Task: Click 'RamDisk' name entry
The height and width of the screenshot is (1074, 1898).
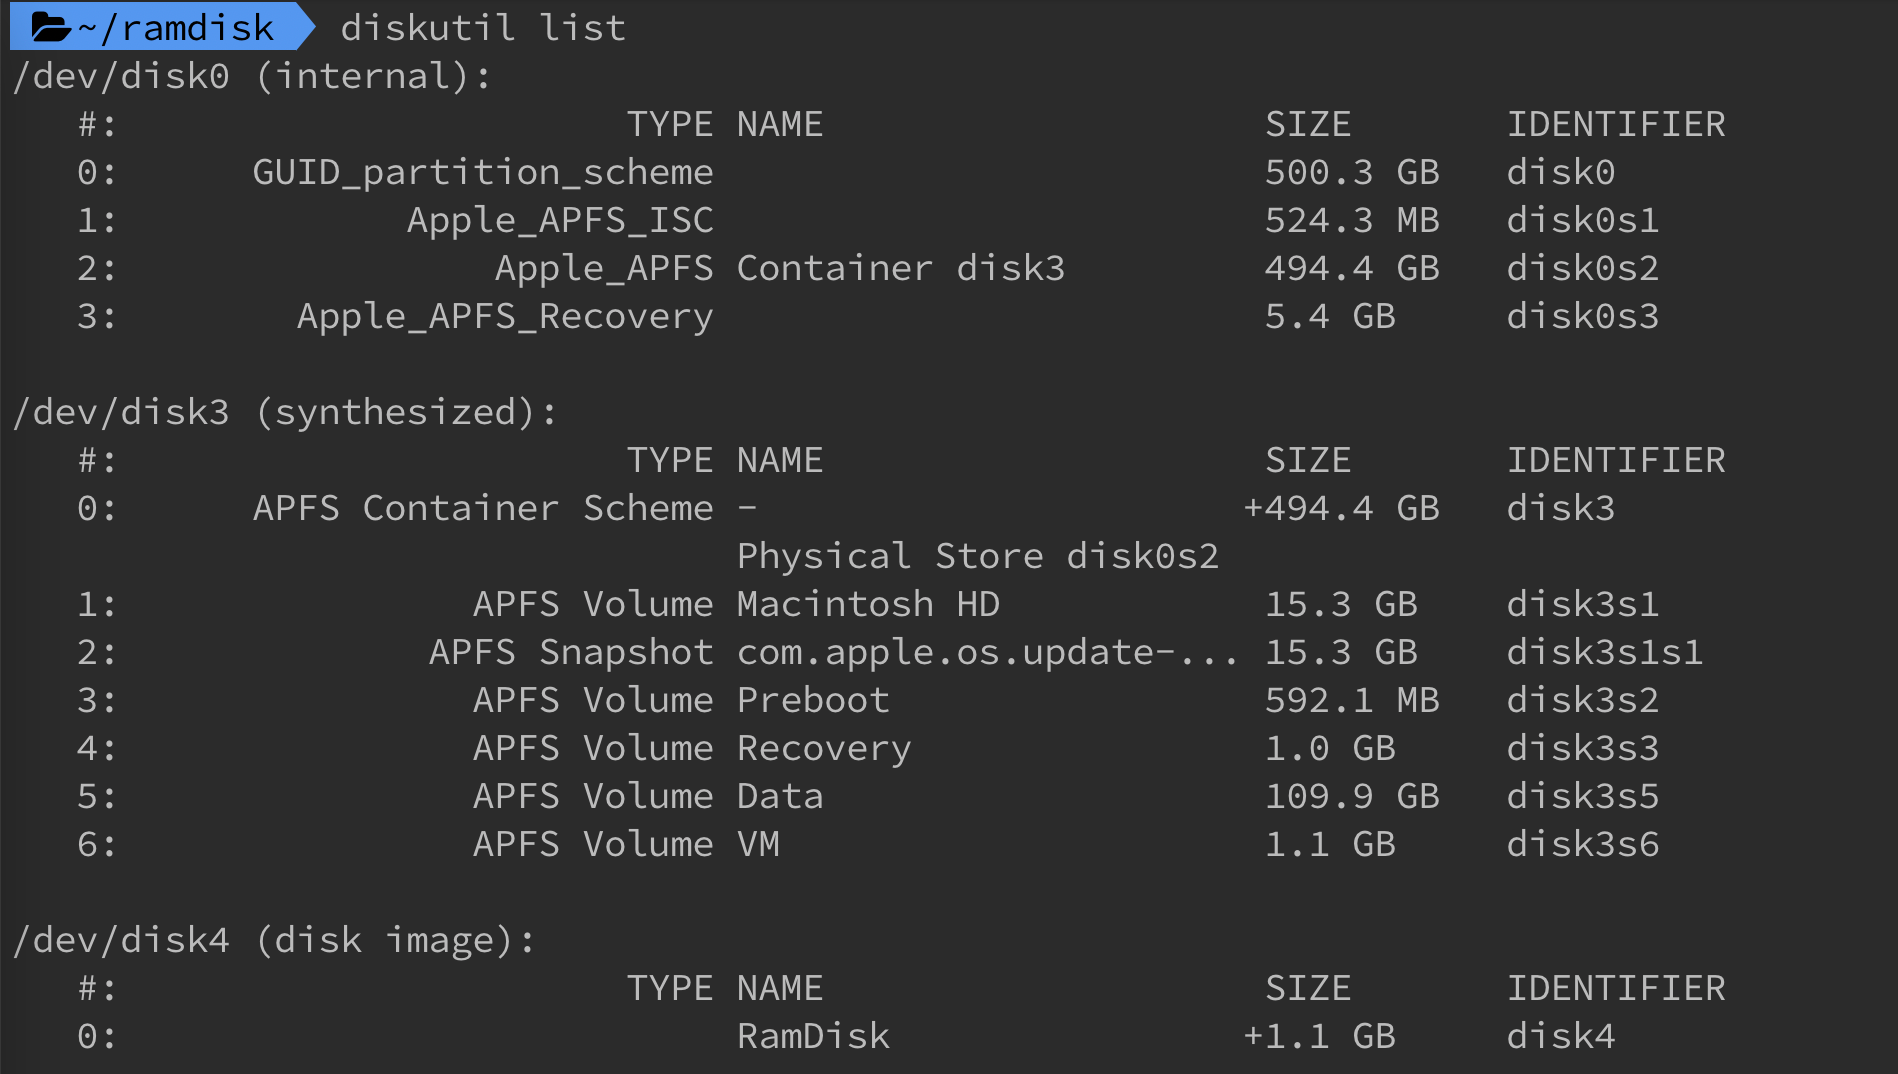Action: (x=813, y=1036)
